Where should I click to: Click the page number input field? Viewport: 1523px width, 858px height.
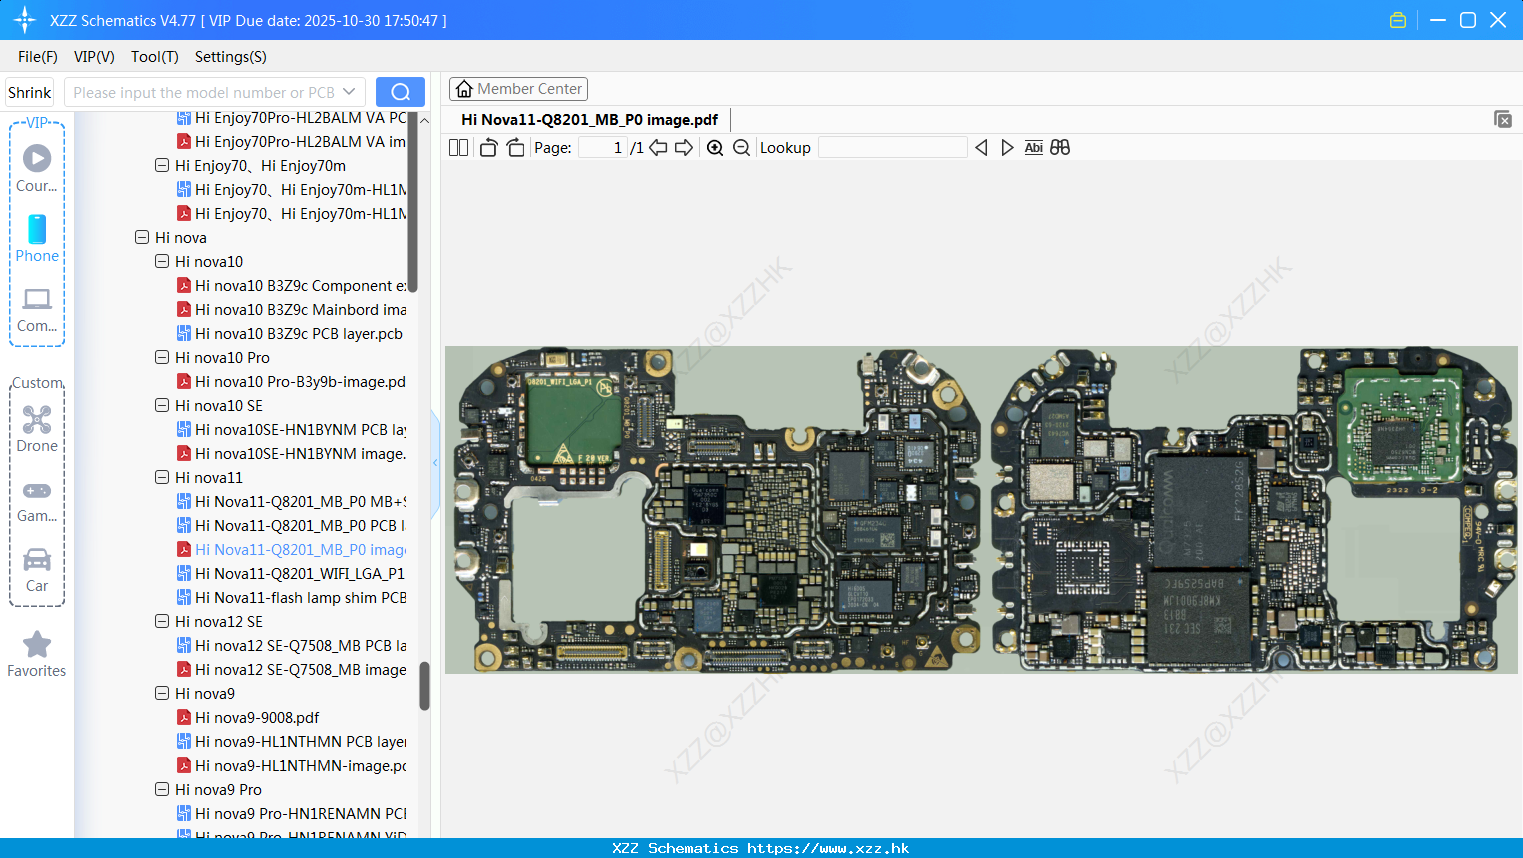[x=603, y=148]
